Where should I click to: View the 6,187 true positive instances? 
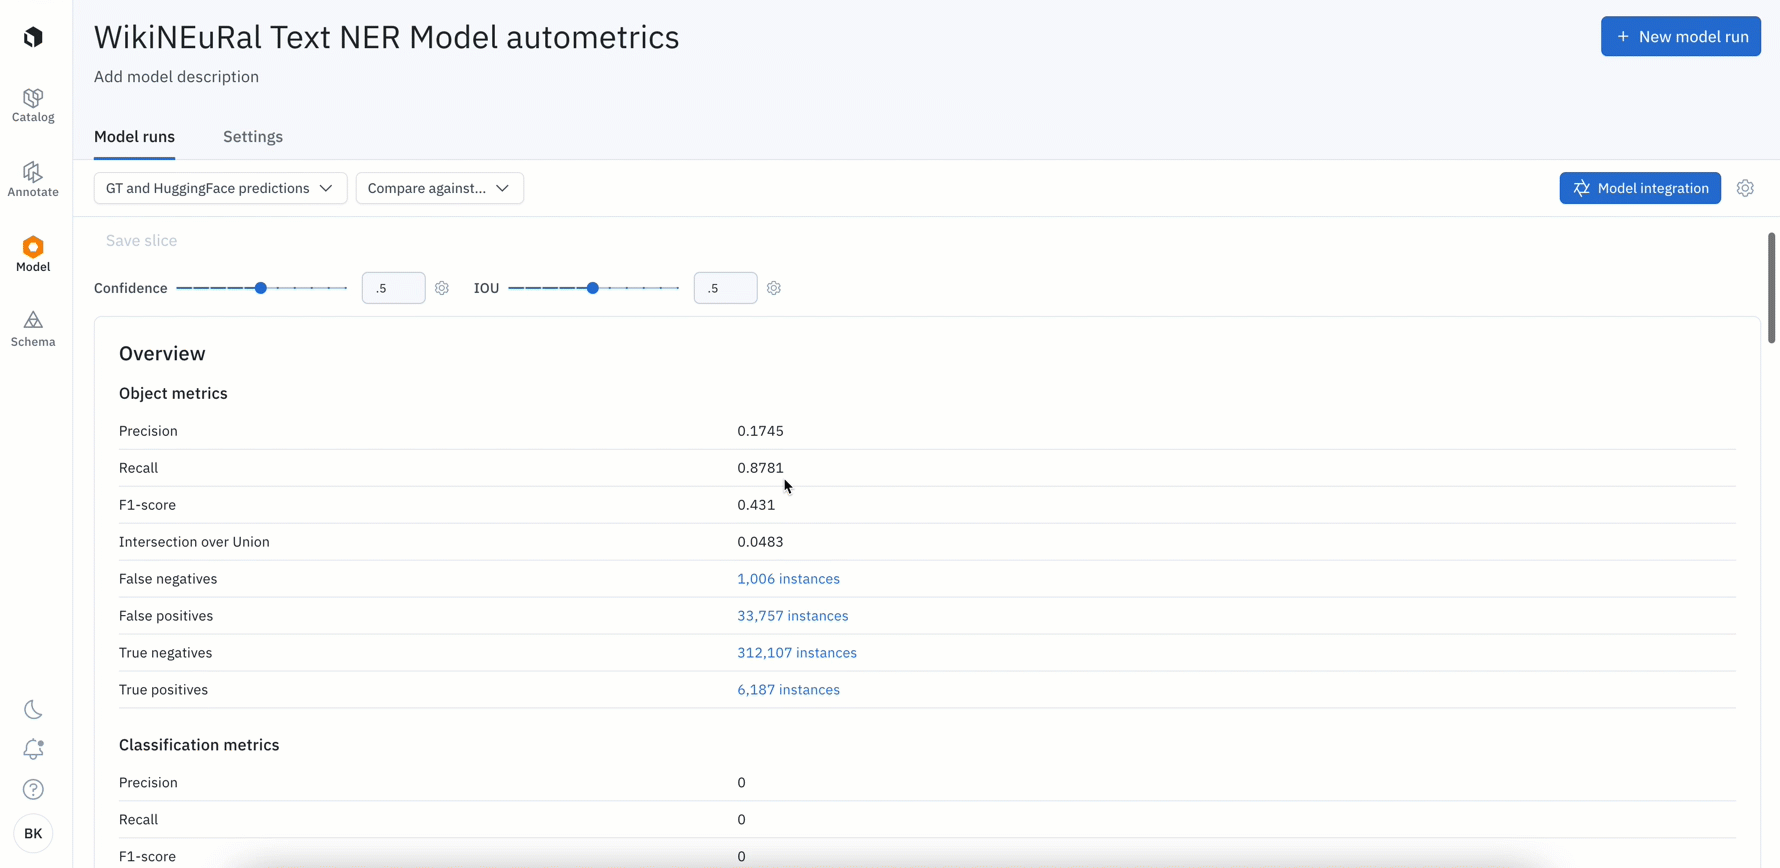(788, 690)
